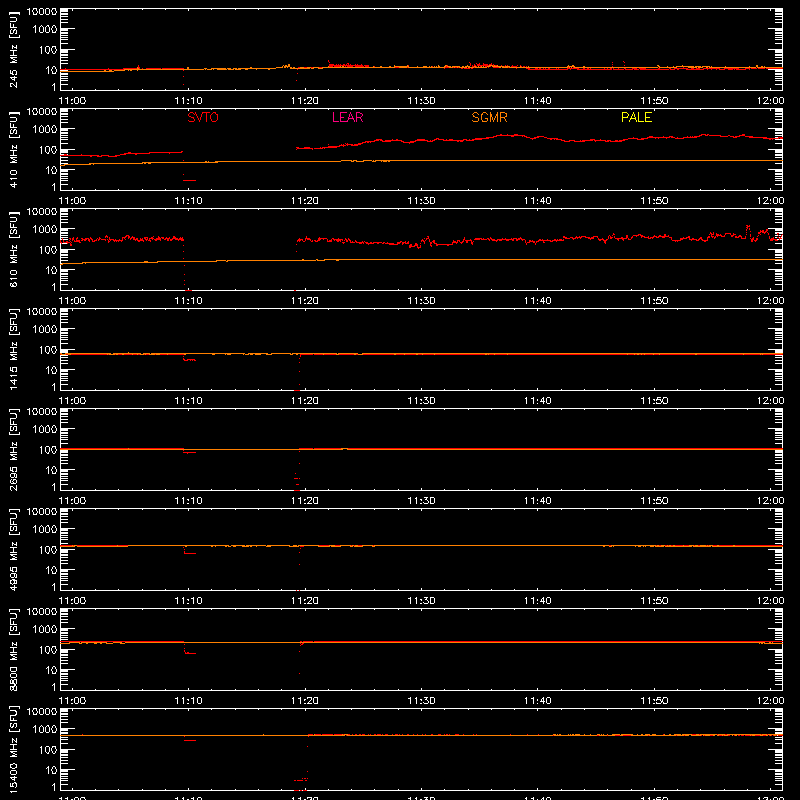Click the 10000 y-axis value of the 4995 MHz plot

[42, 512]
